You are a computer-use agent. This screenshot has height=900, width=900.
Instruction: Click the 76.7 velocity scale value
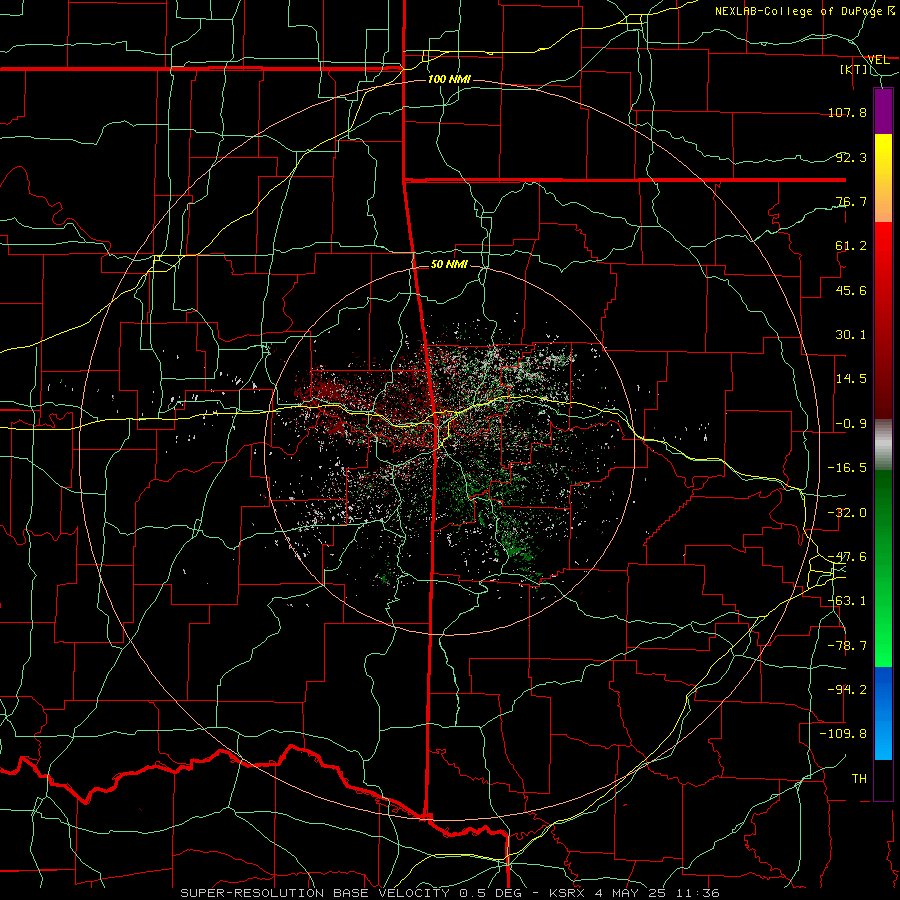(x=851, y=201)
